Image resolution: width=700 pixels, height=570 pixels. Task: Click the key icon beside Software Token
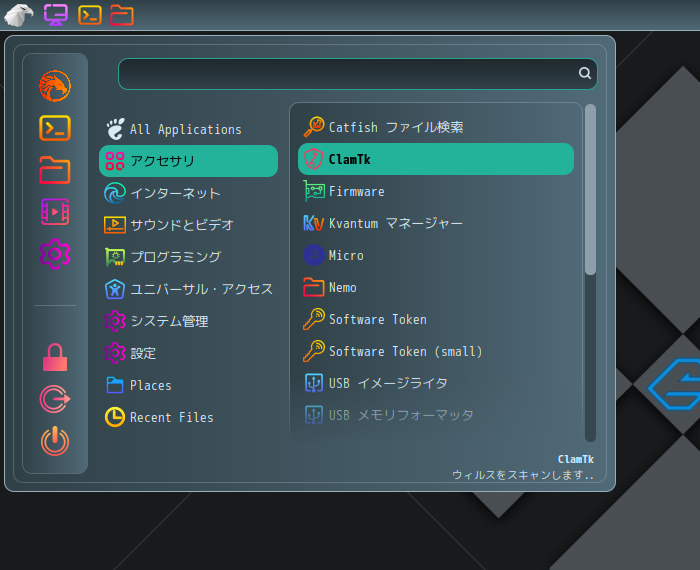pos(314,319)
